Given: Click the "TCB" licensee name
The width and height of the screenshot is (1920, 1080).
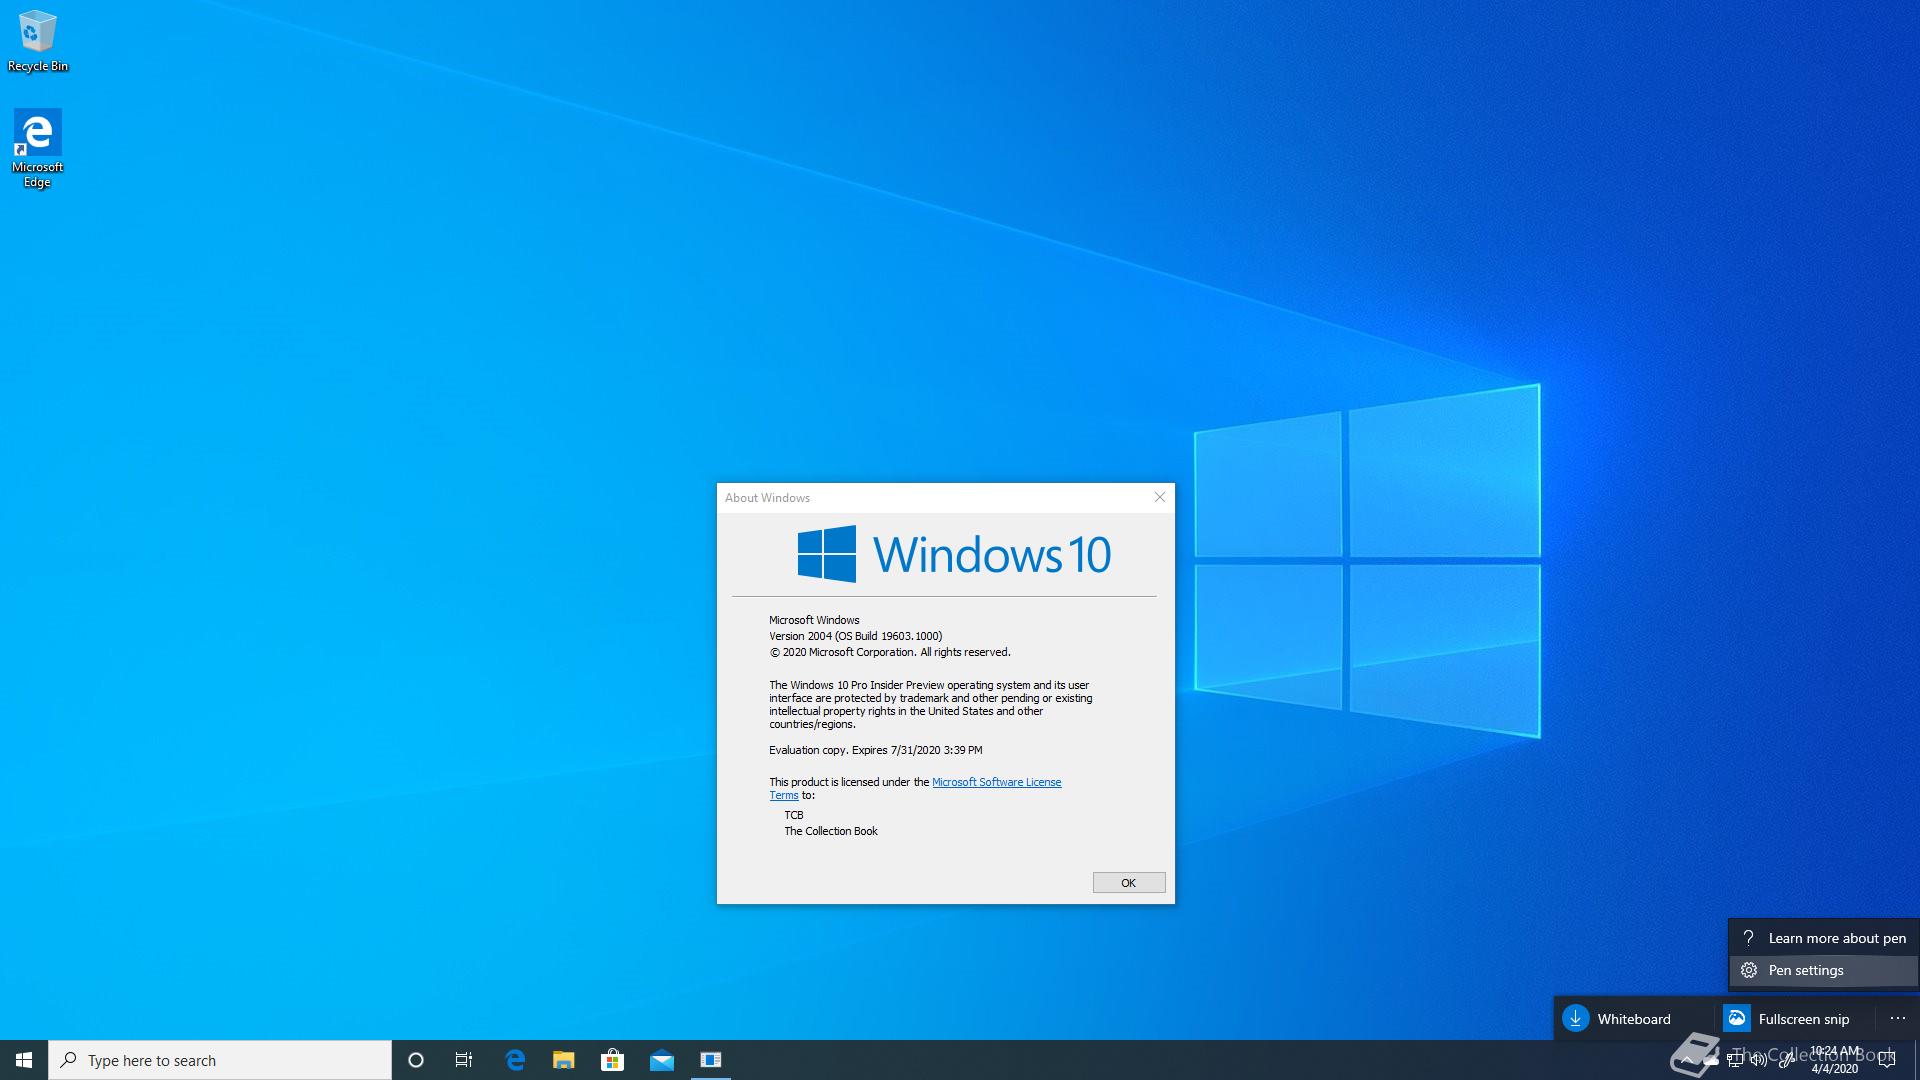Looking at the screenshot, I should click(794, 815).
